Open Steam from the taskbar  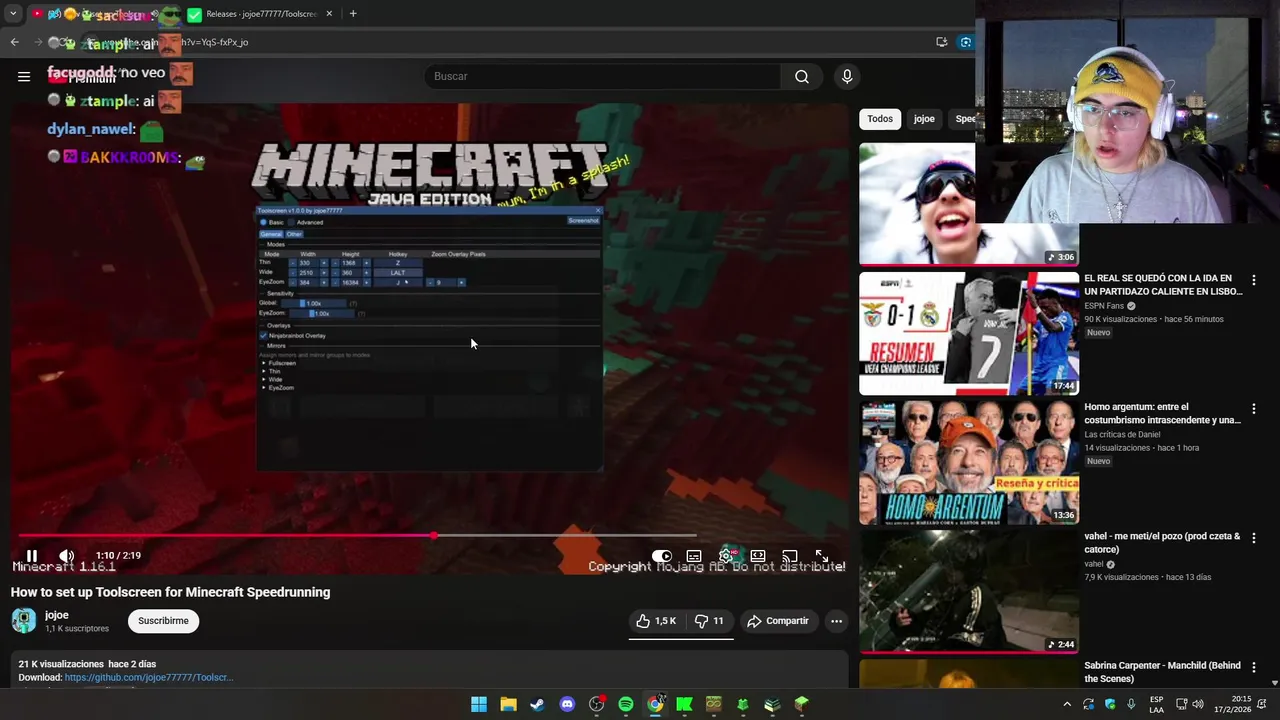[x=537, y=704]
